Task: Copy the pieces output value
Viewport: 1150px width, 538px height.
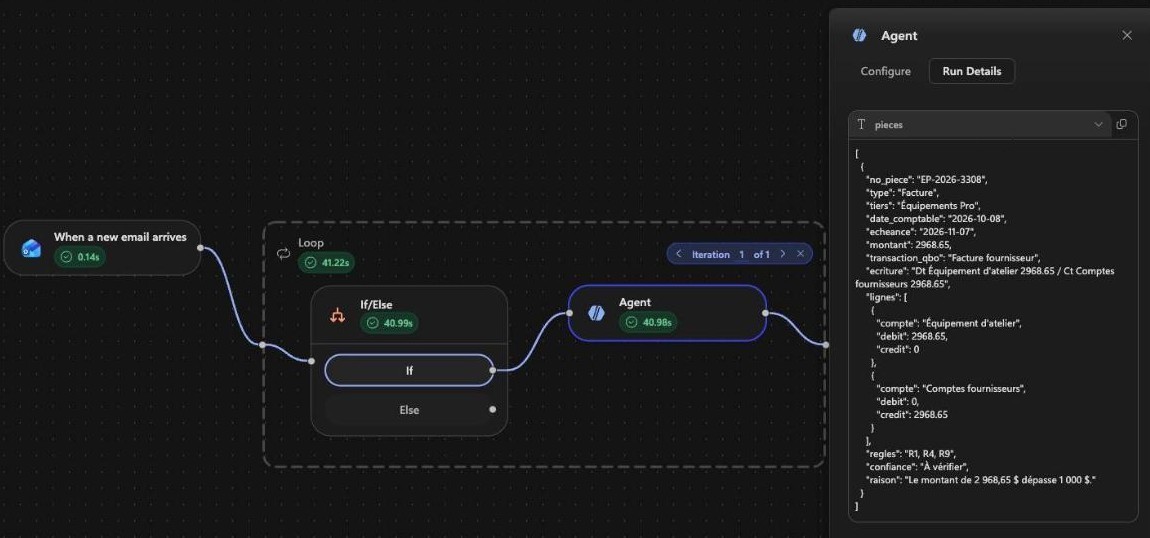Action: [1121, 124]
